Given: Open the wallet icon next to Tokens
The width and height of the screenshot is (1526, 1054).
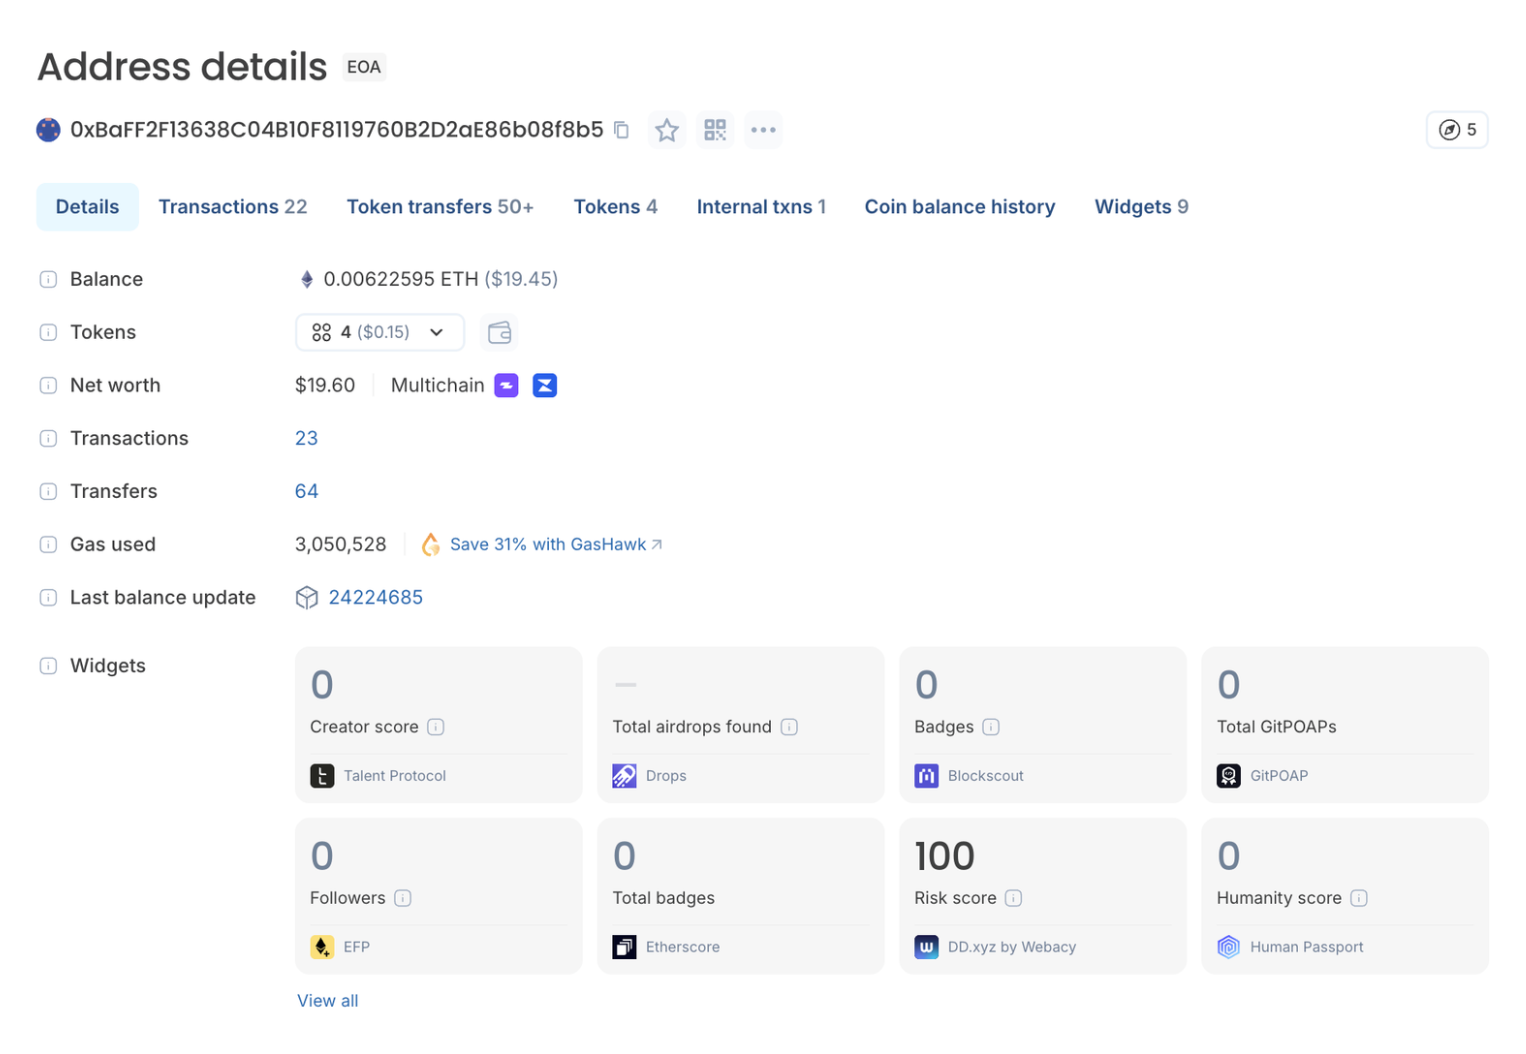Looking at the screenshot, I should coord(499,332).
